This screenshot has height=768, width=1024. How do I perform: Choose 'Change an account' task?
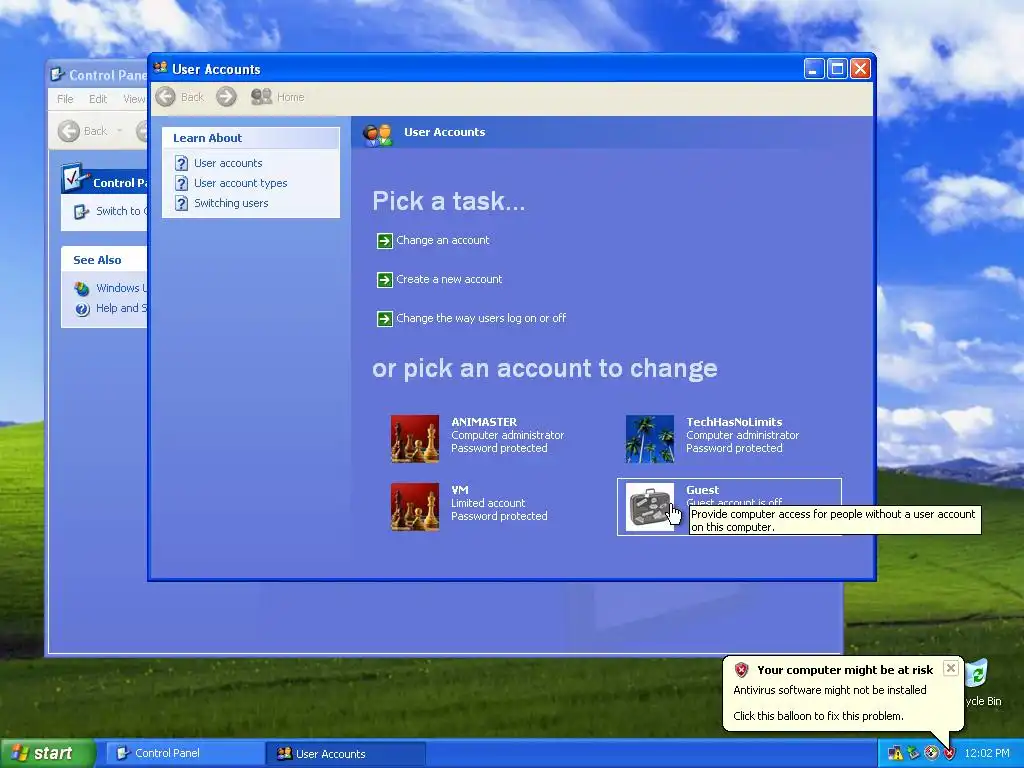click(443, 240)
